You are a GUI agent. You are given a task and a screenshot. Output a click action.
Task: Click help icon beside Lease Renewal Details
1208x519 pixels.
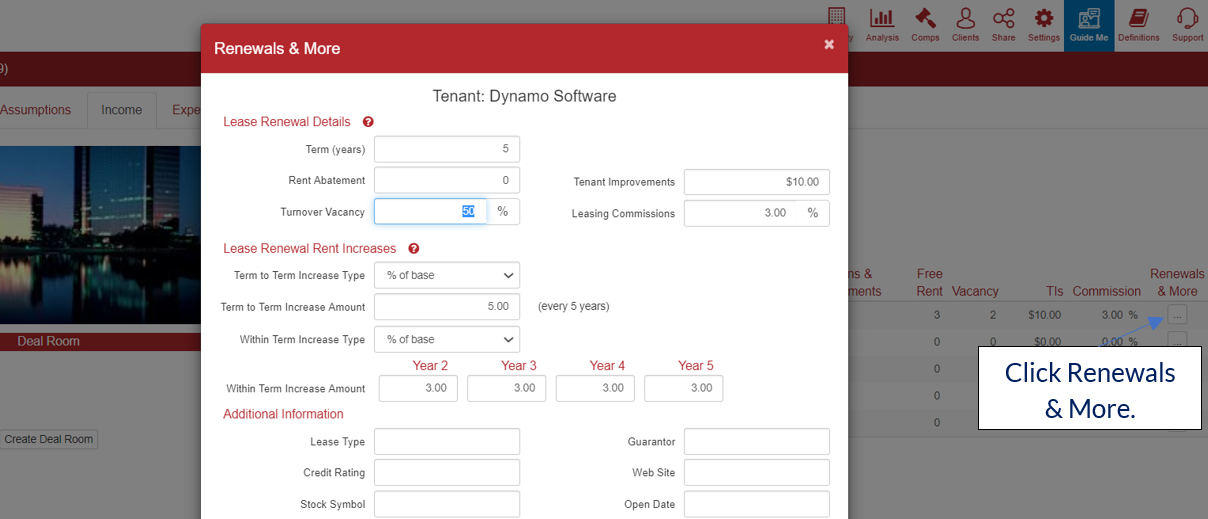(x=368, y=122)
